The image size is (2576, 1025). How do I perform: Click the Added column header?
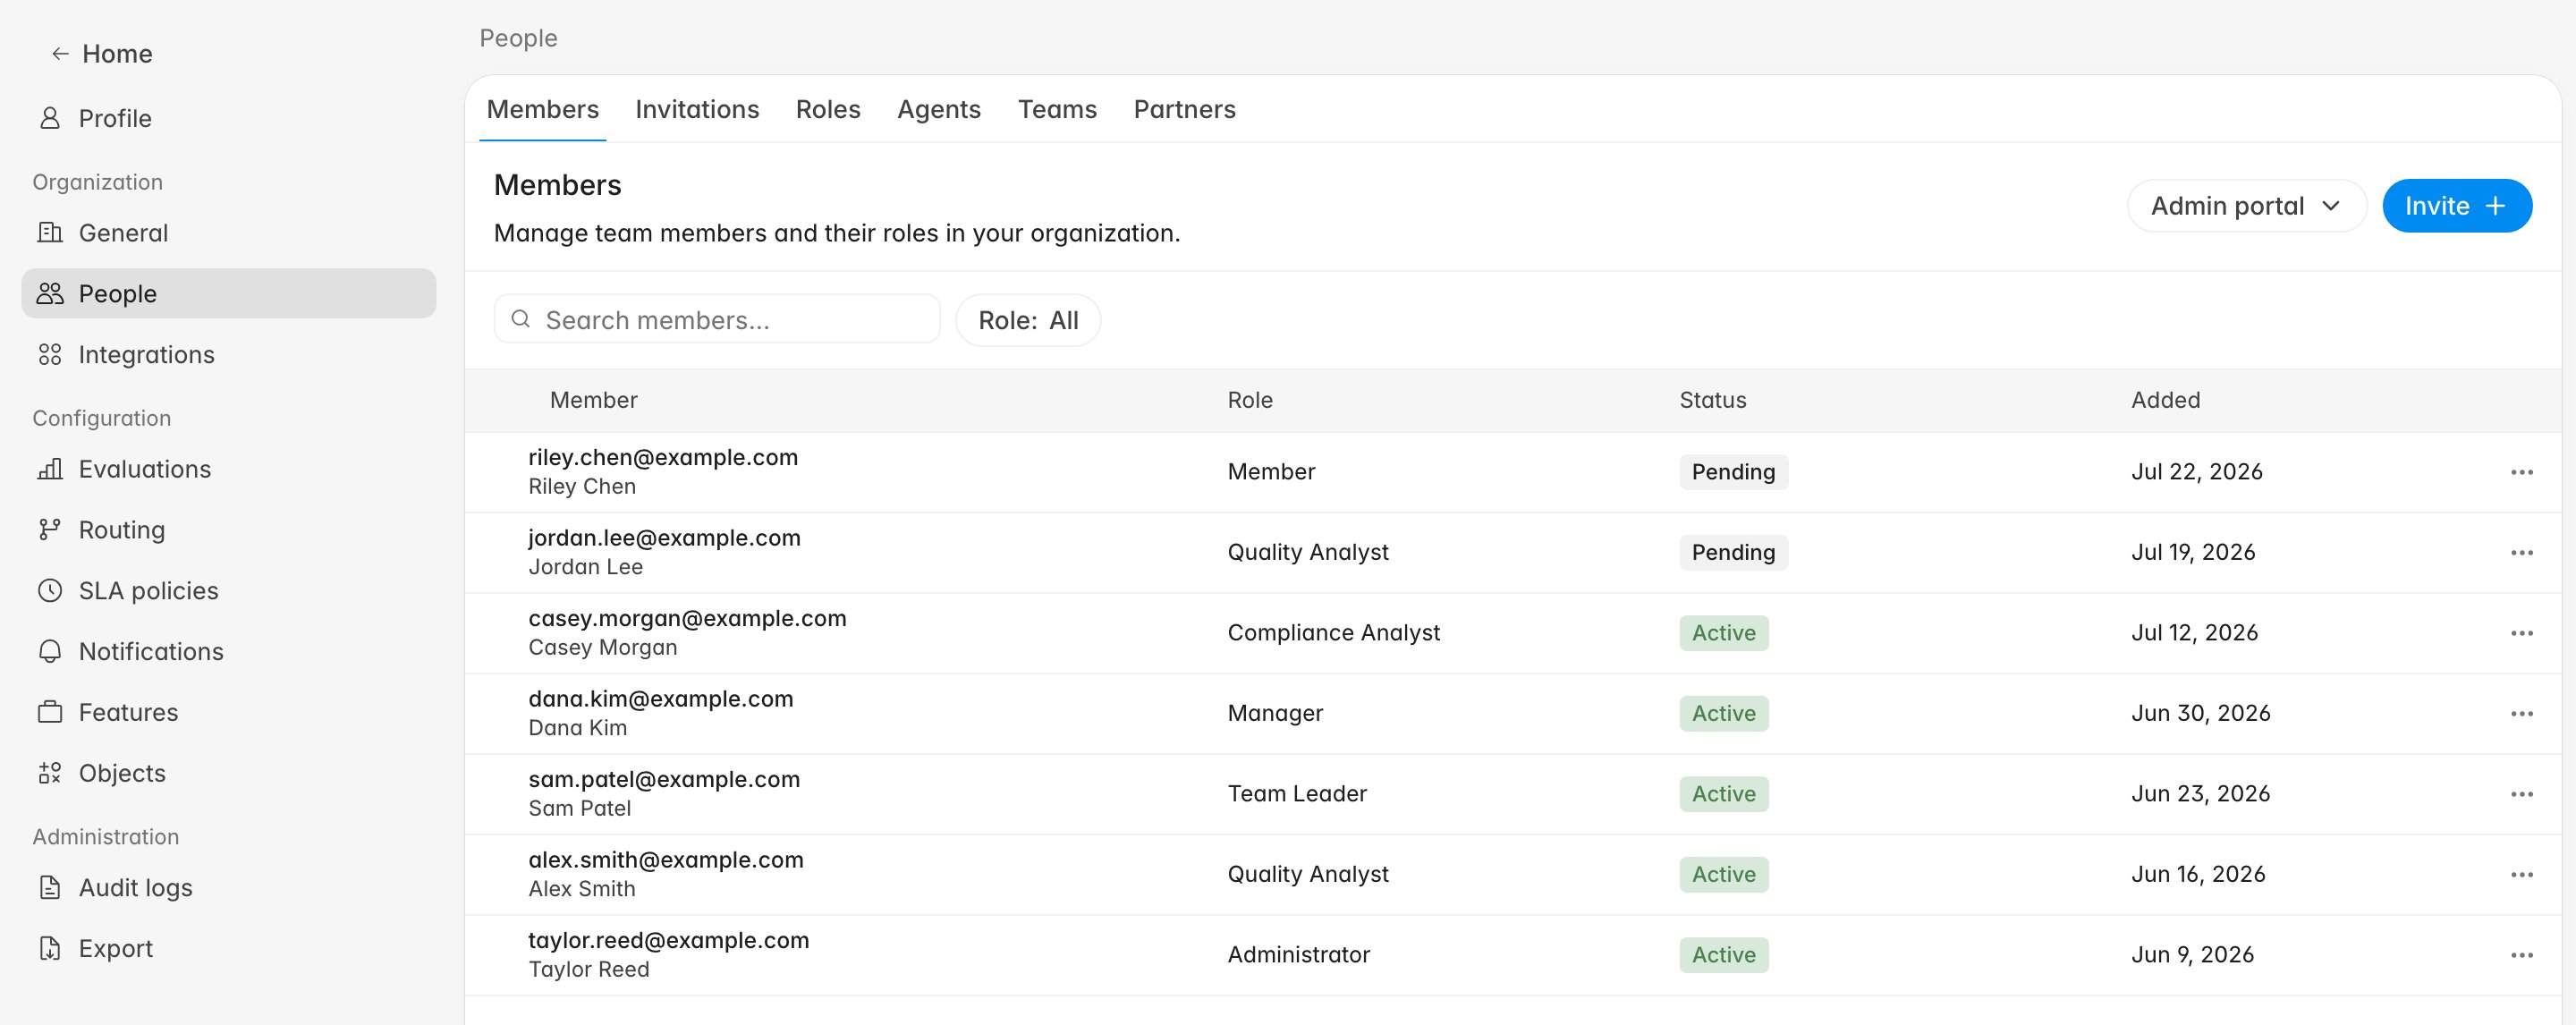(x=2165, y=400)
